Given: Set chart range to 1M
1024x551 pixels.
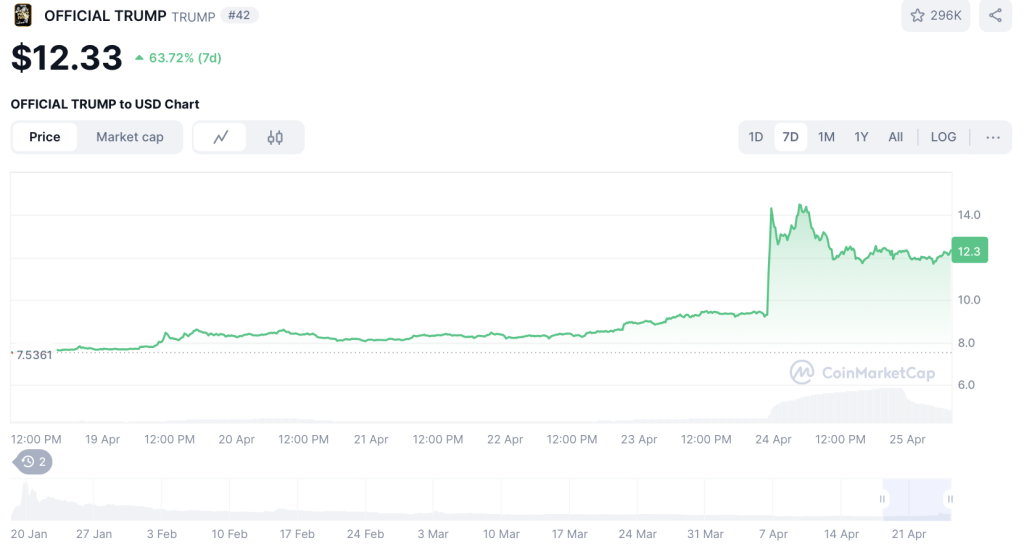Looking at the screenshot, I should (826, 137).
